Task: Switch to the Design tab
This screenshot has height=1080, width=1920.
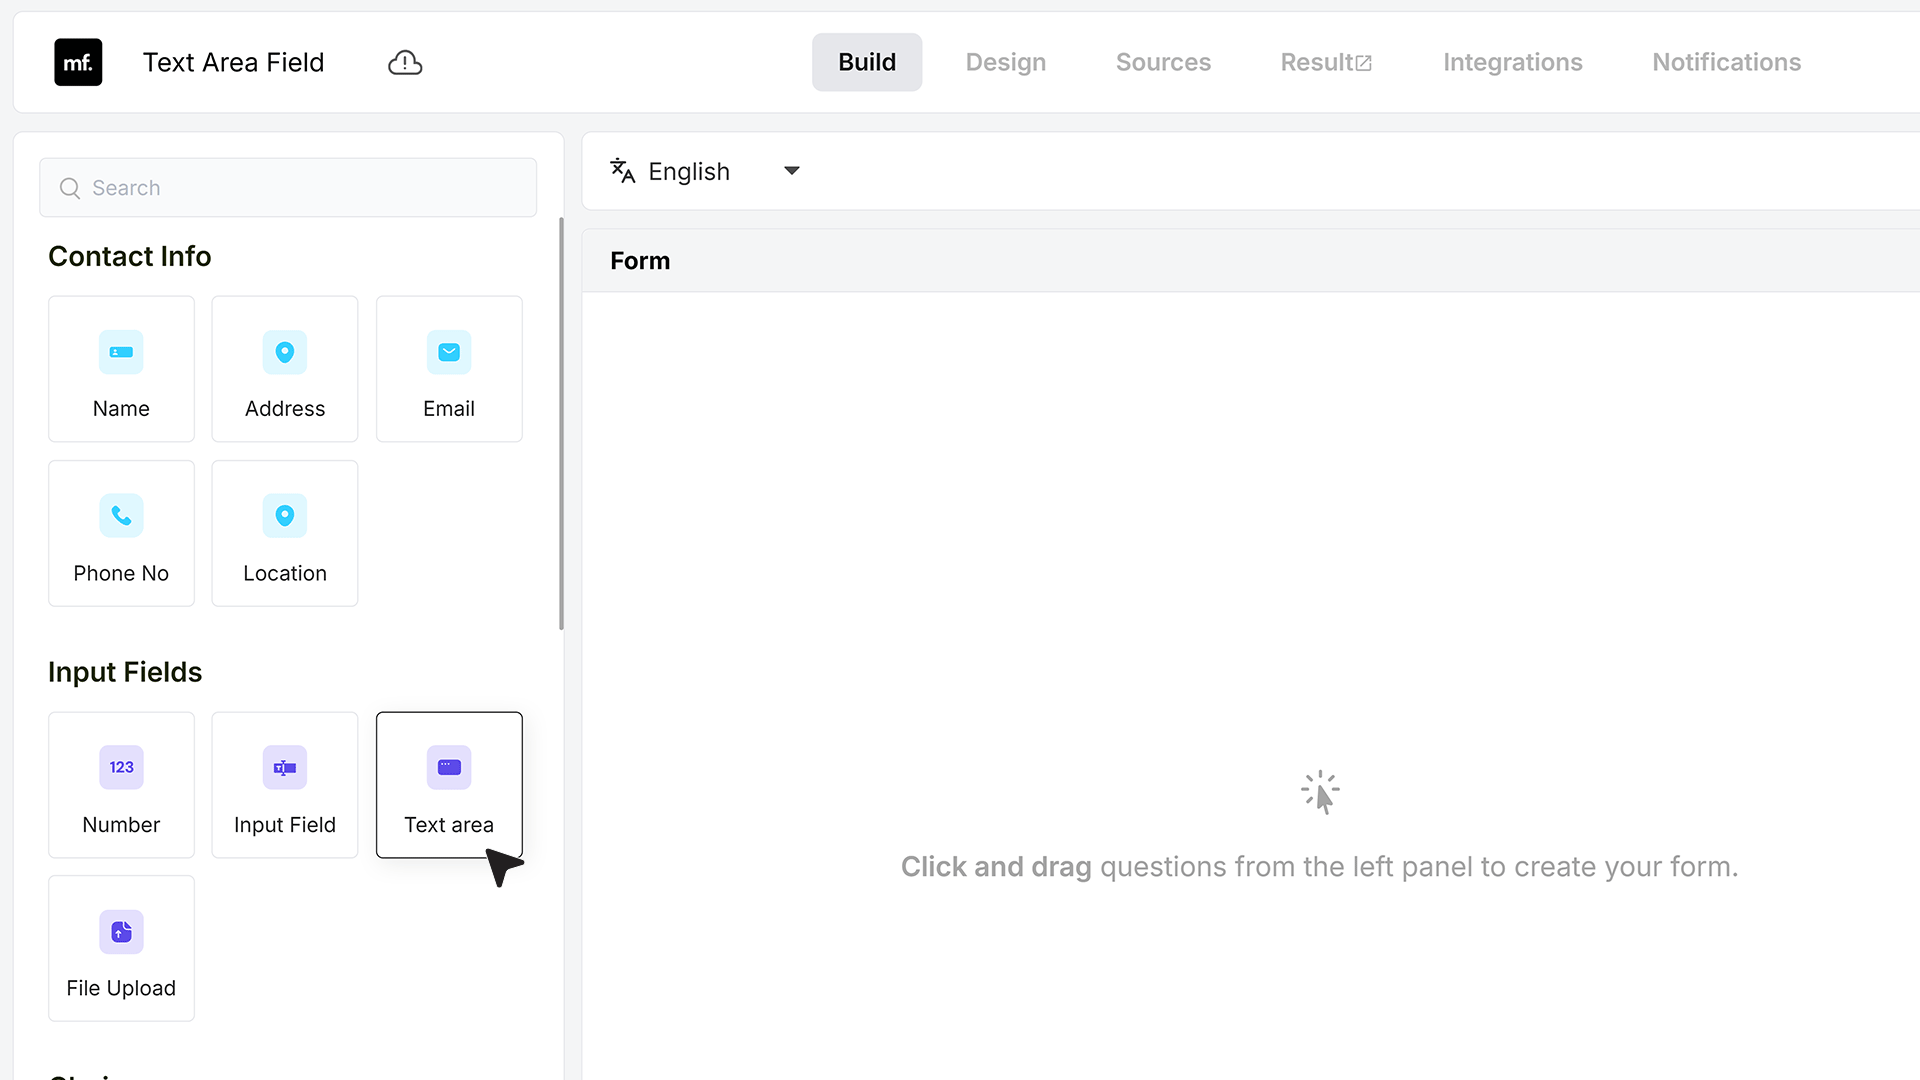Action: point(1006,62)
